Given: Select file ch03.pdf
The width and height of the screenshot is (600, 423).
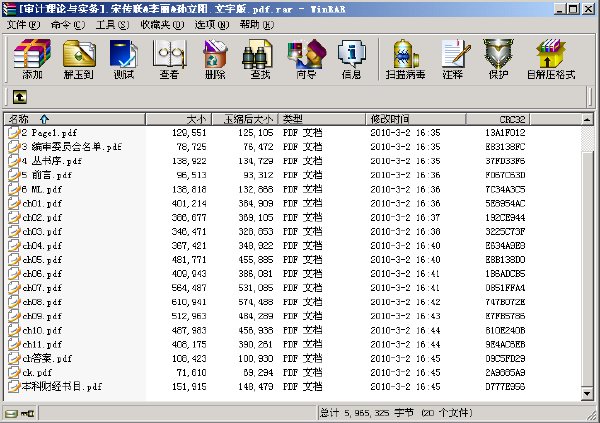Looking at the screenshot, I should pyautogui.click(x=42, y=232).
